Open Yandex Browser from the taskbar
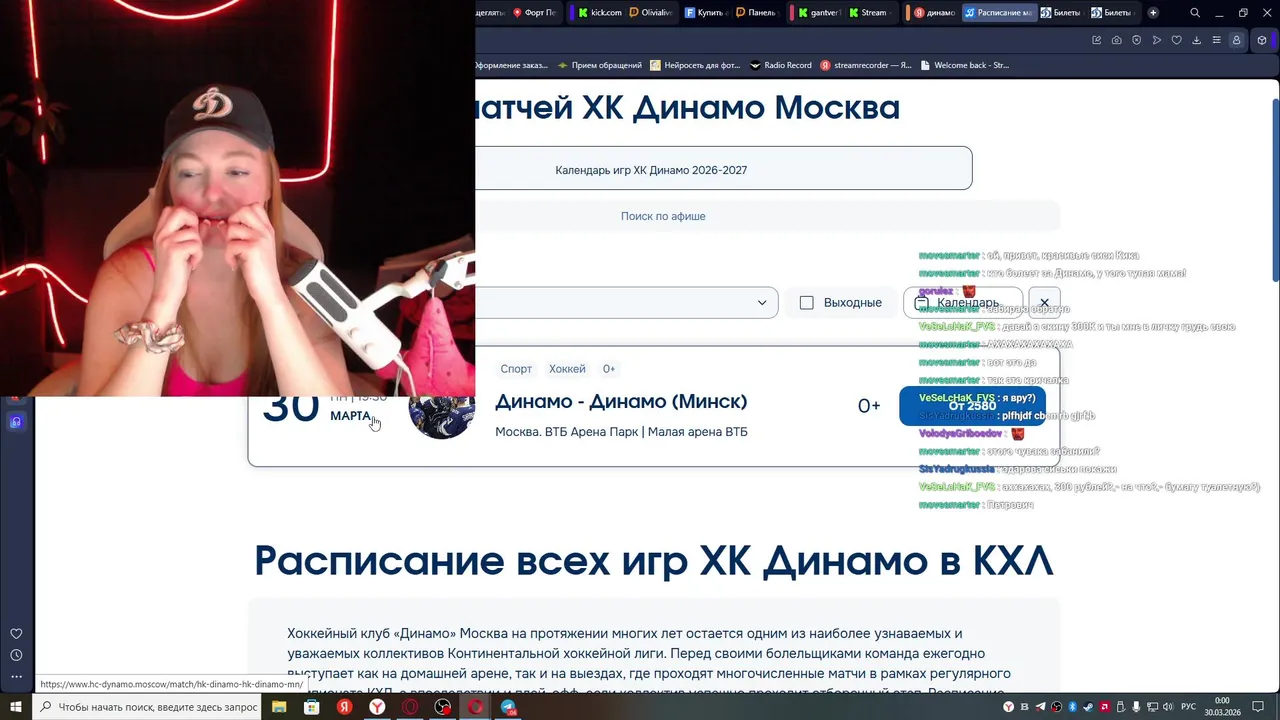 [377, 707]
